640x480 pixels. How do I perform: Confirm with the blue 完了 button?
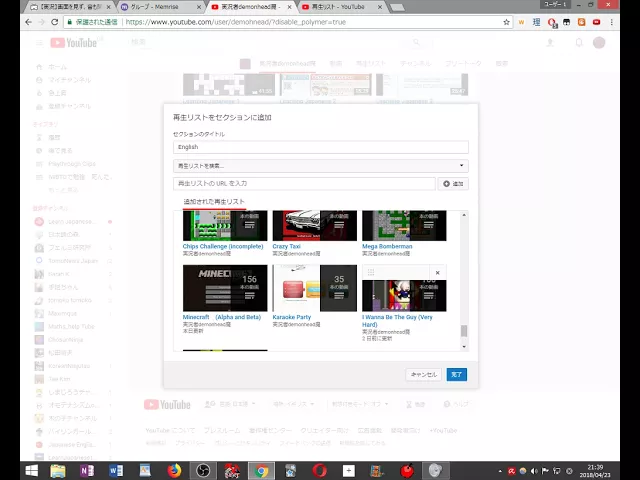coord(457,374)
